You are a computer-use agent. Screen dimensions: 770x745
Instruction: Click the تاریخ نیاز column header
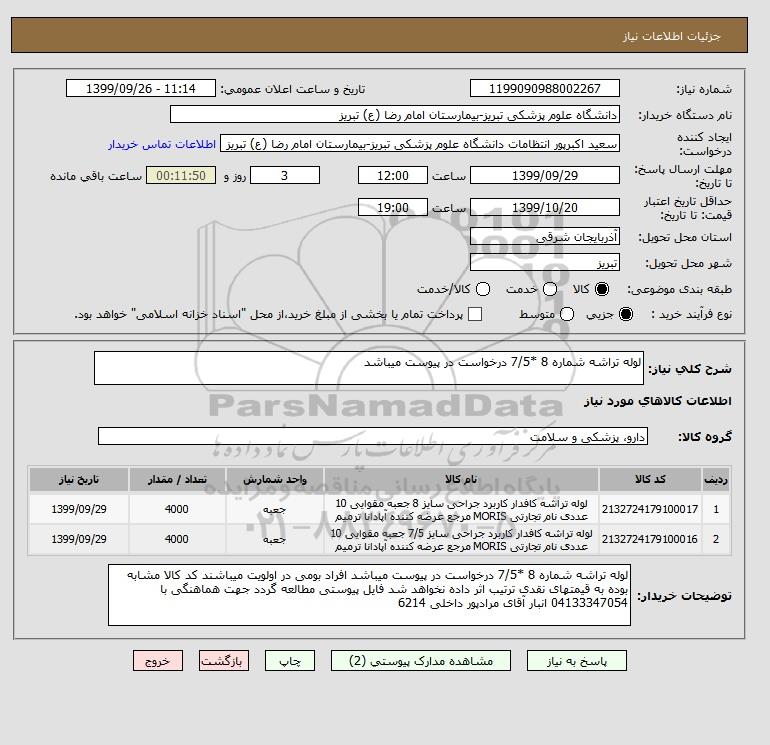pyautogui.click(x=79, y=479)
